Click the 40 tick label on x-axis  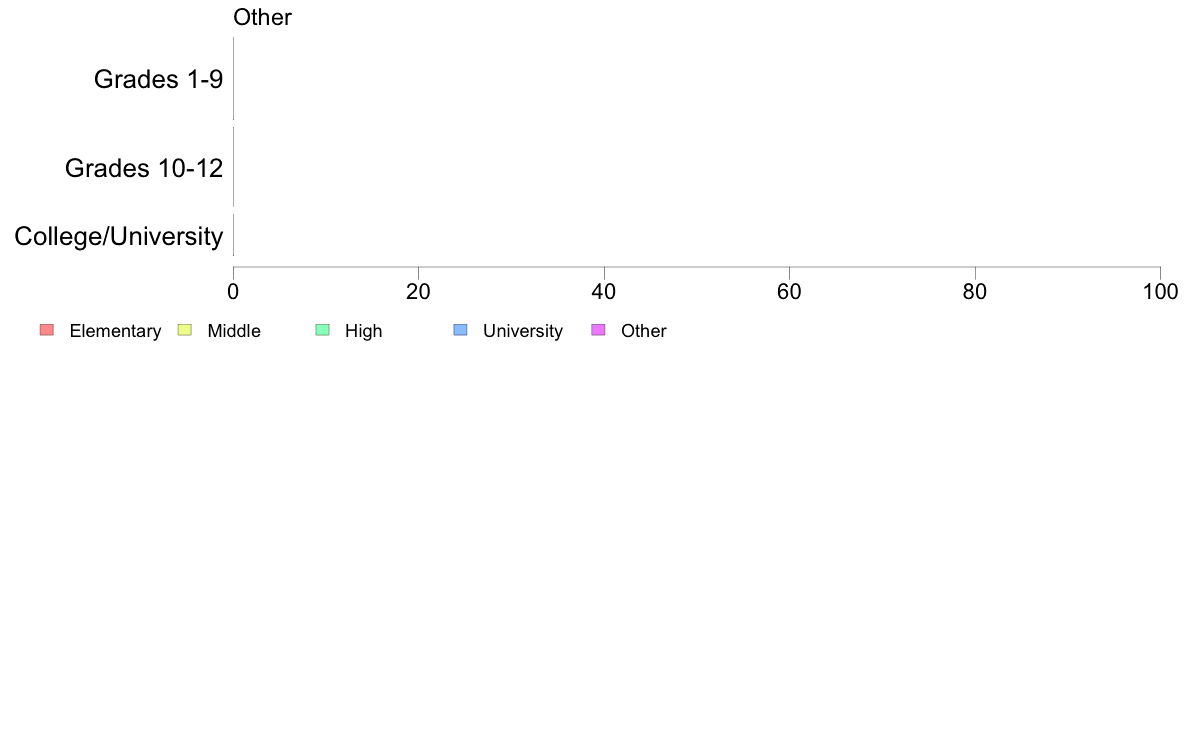[604, 292]
